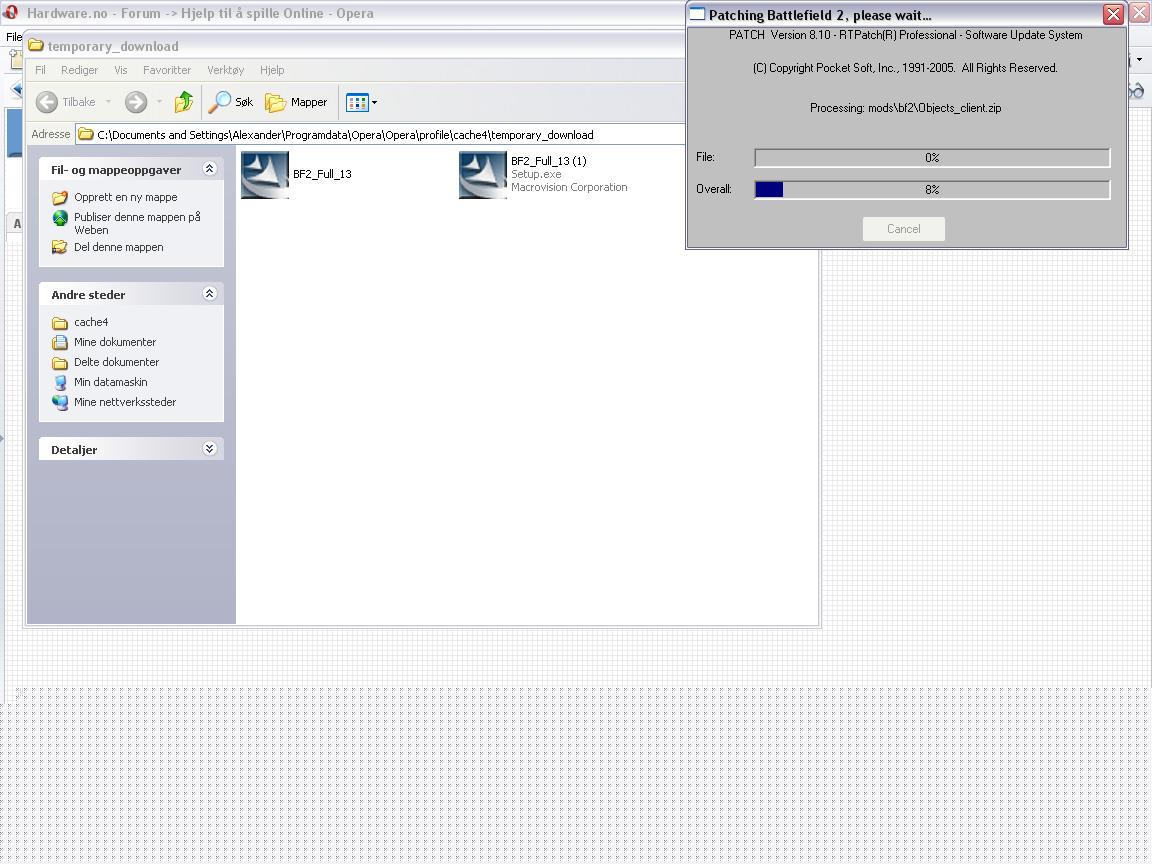This screenshot has height=864, width=1152.
Task: Open the view mode icon menu
Action: click(x=361, y=102)
